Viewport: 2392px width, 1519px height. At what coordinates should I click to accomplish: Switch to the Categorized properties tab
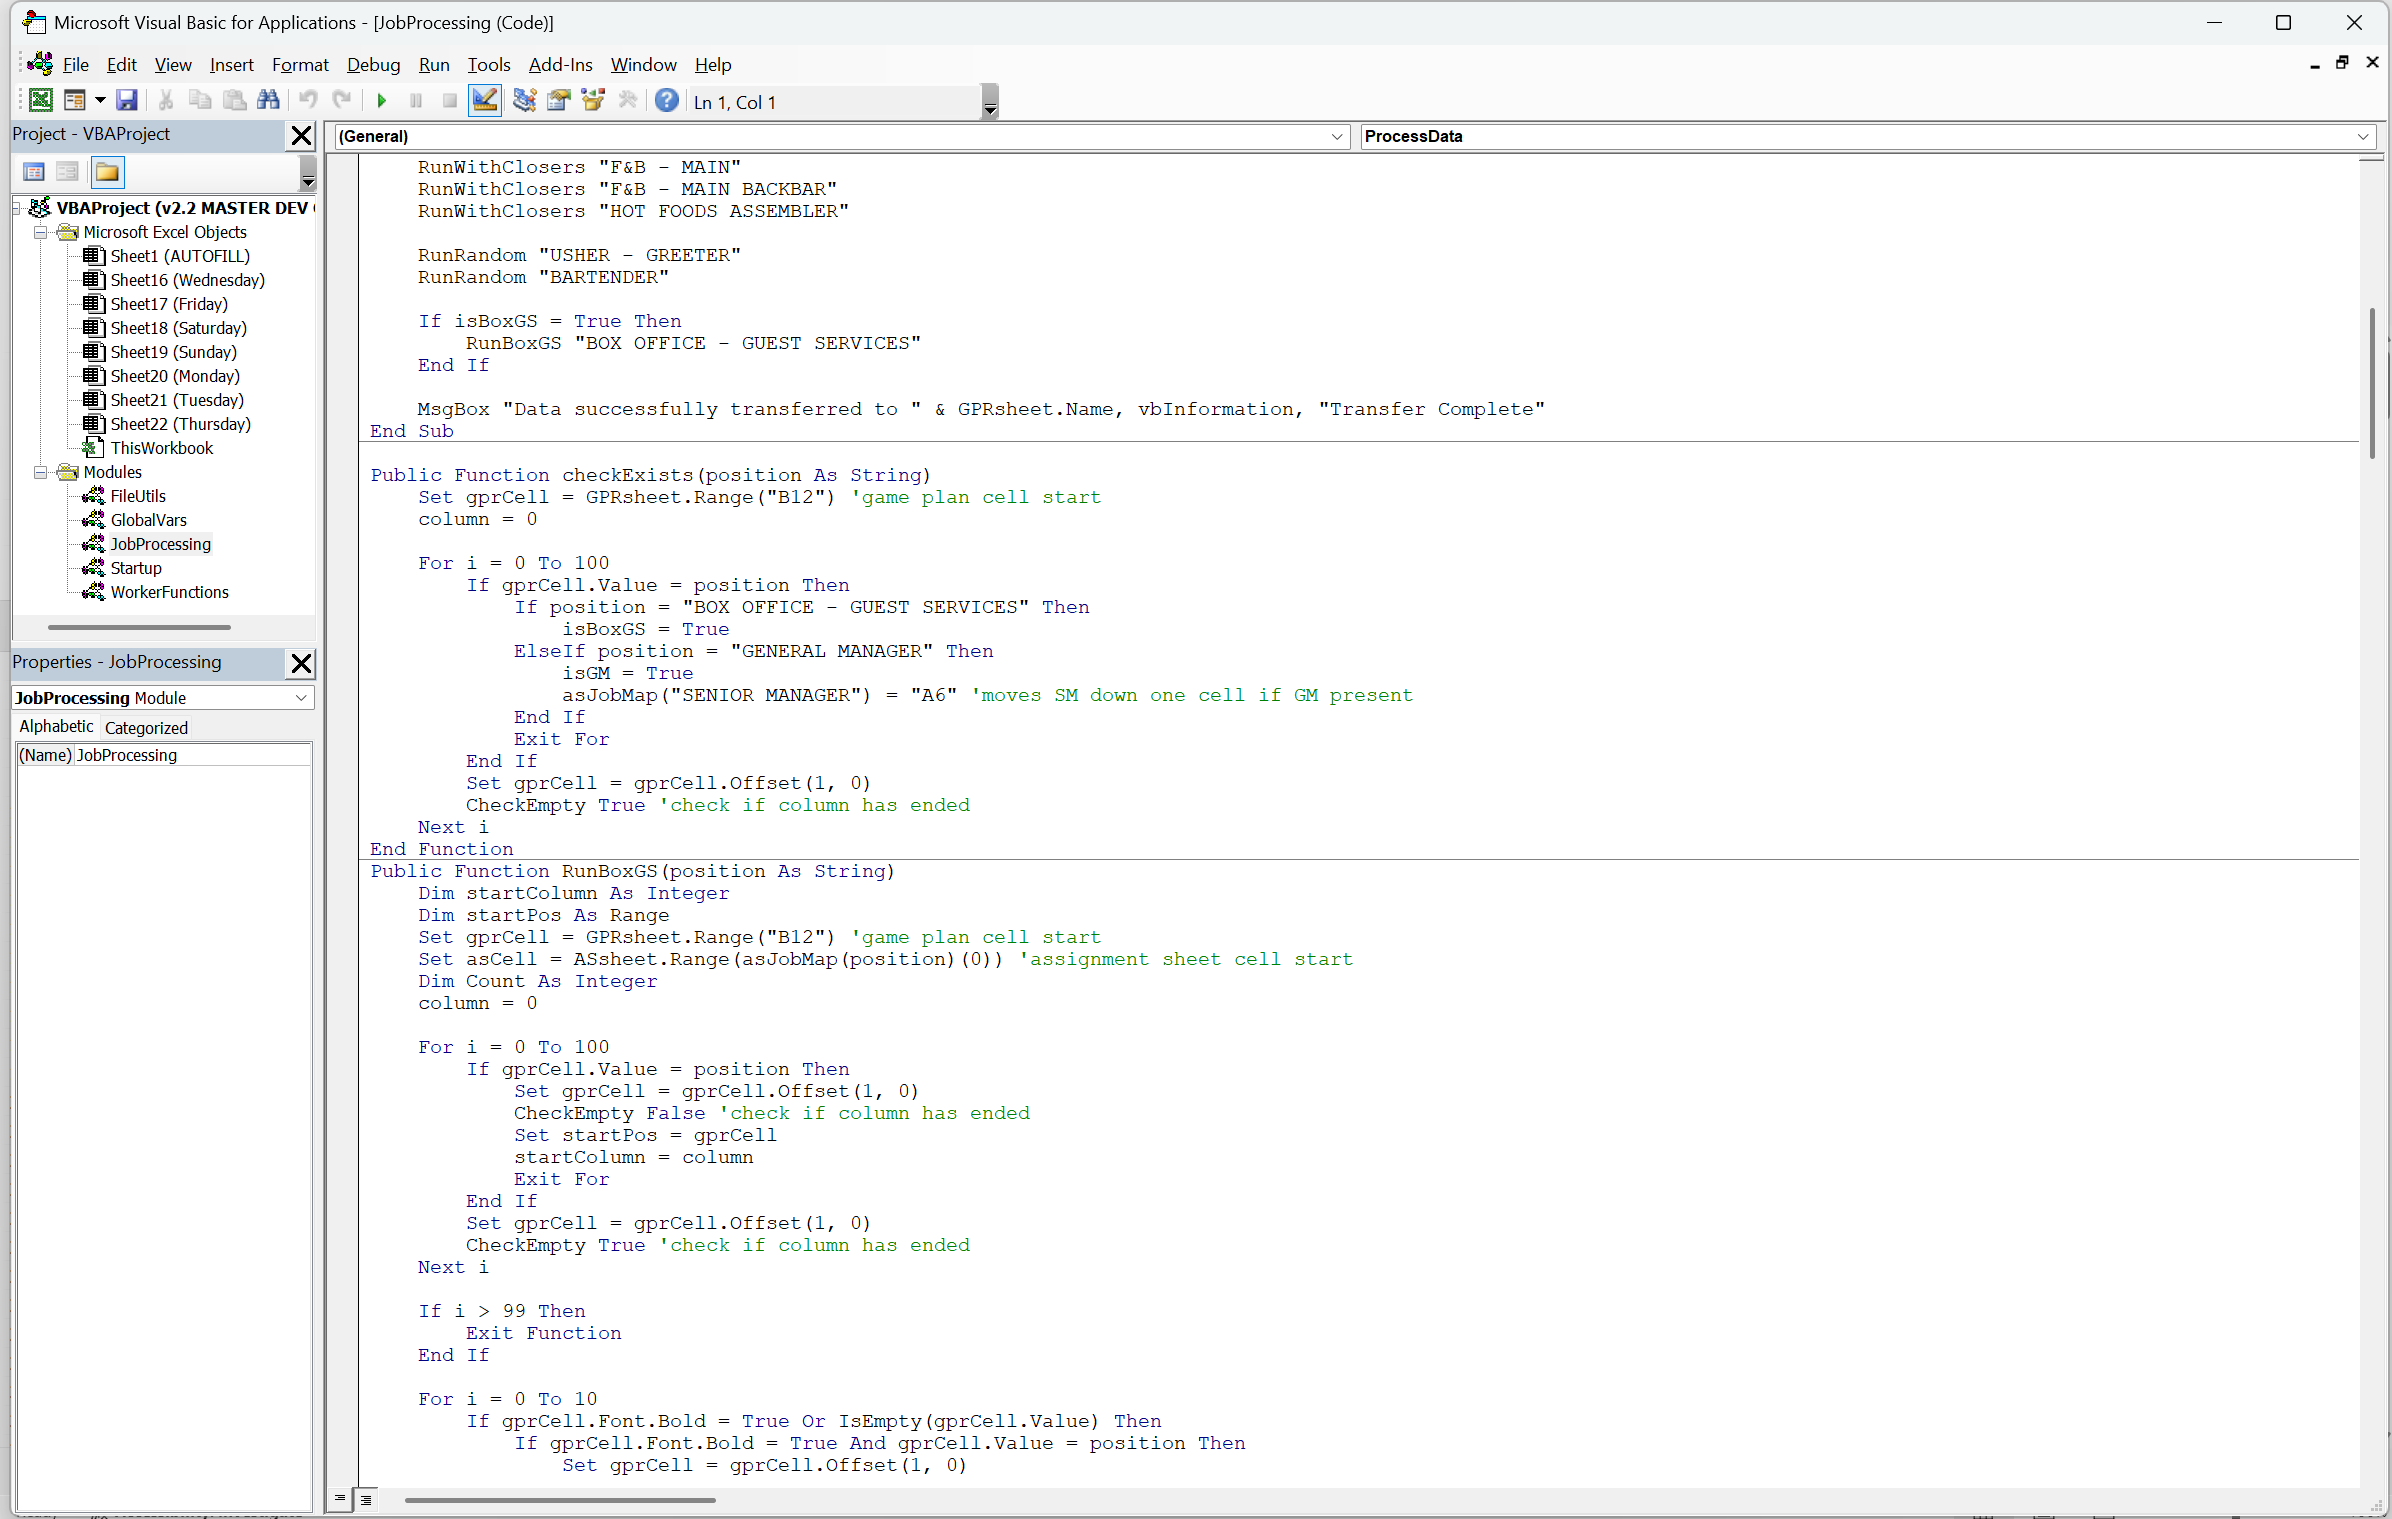[146, 728]
